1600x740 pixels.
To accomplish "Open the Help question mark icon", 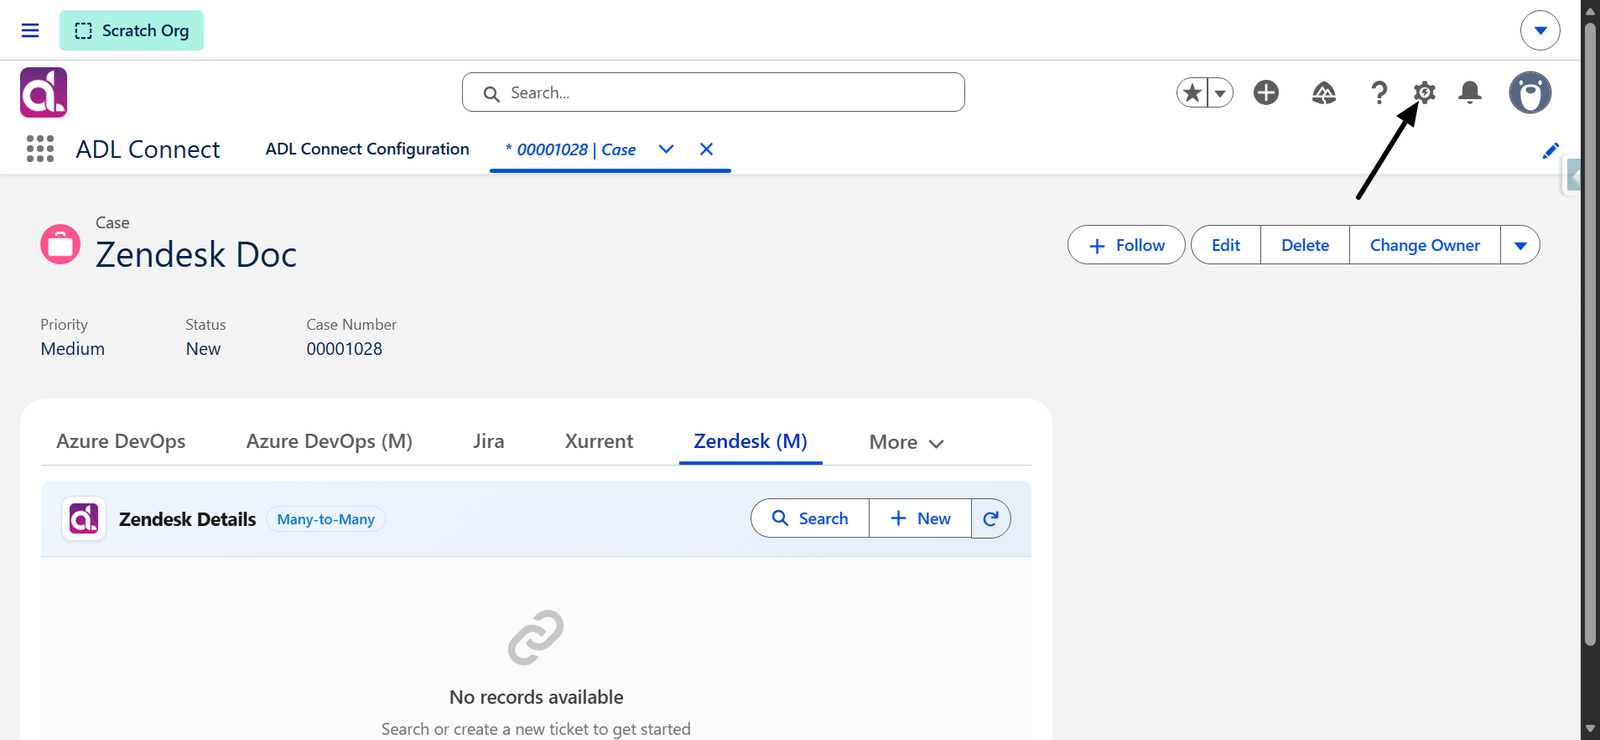I will coord(1379,92).
